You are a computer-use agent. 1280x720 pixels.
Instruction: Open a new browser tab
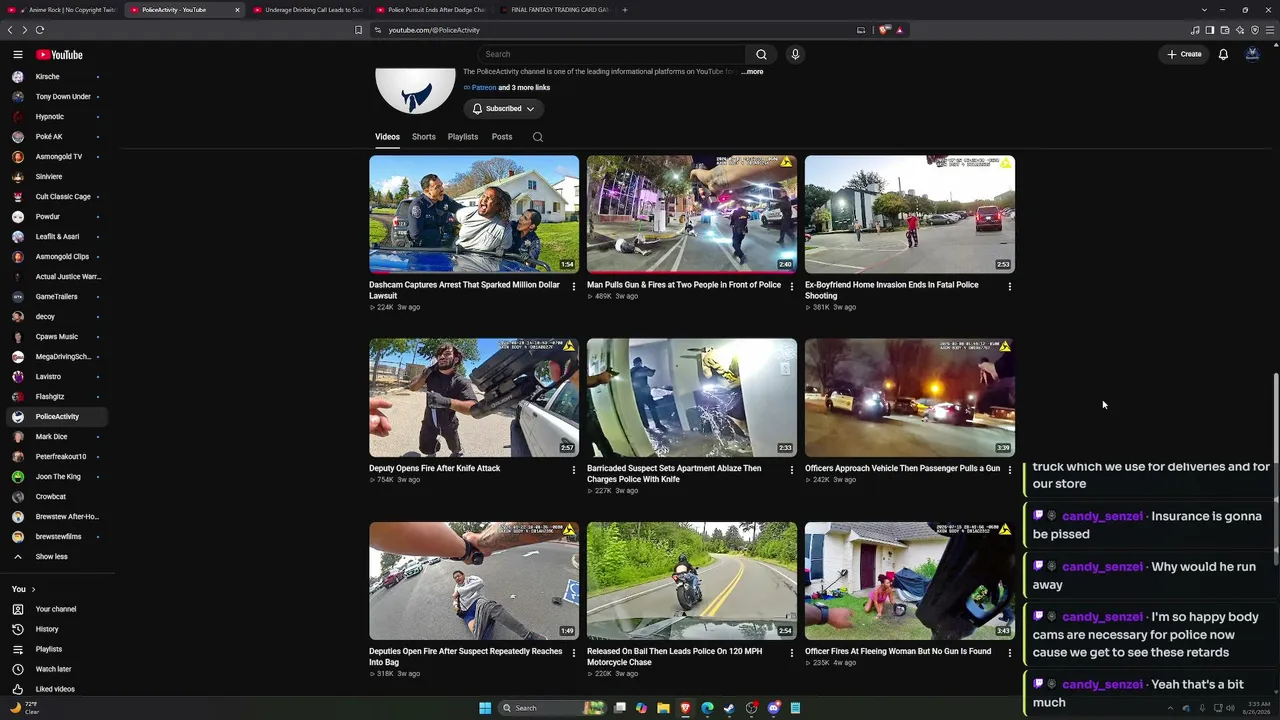(625, 10)
